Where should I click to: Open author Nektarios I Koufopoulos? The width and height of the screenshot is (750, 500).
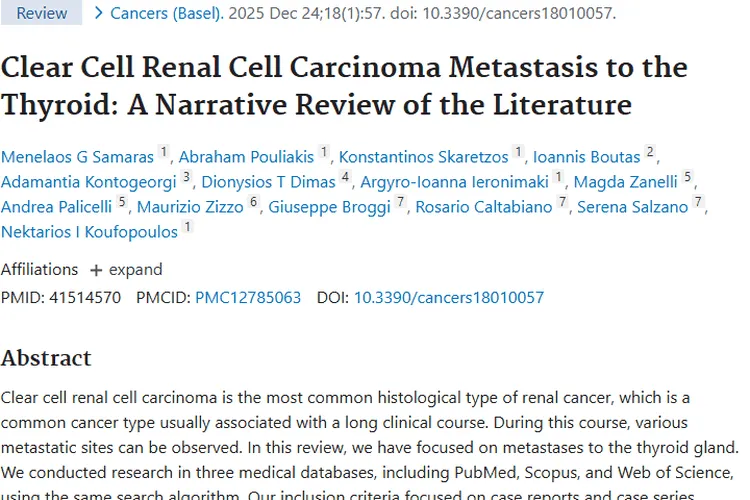tap(89, 232)
